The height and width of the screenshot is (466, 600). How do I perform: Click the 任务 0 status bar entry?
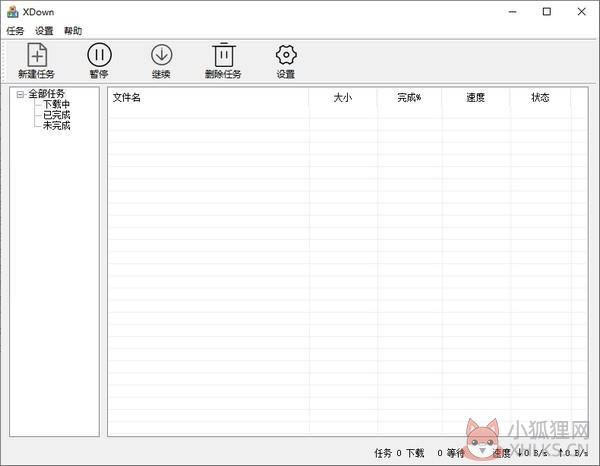tap(388, 453)
